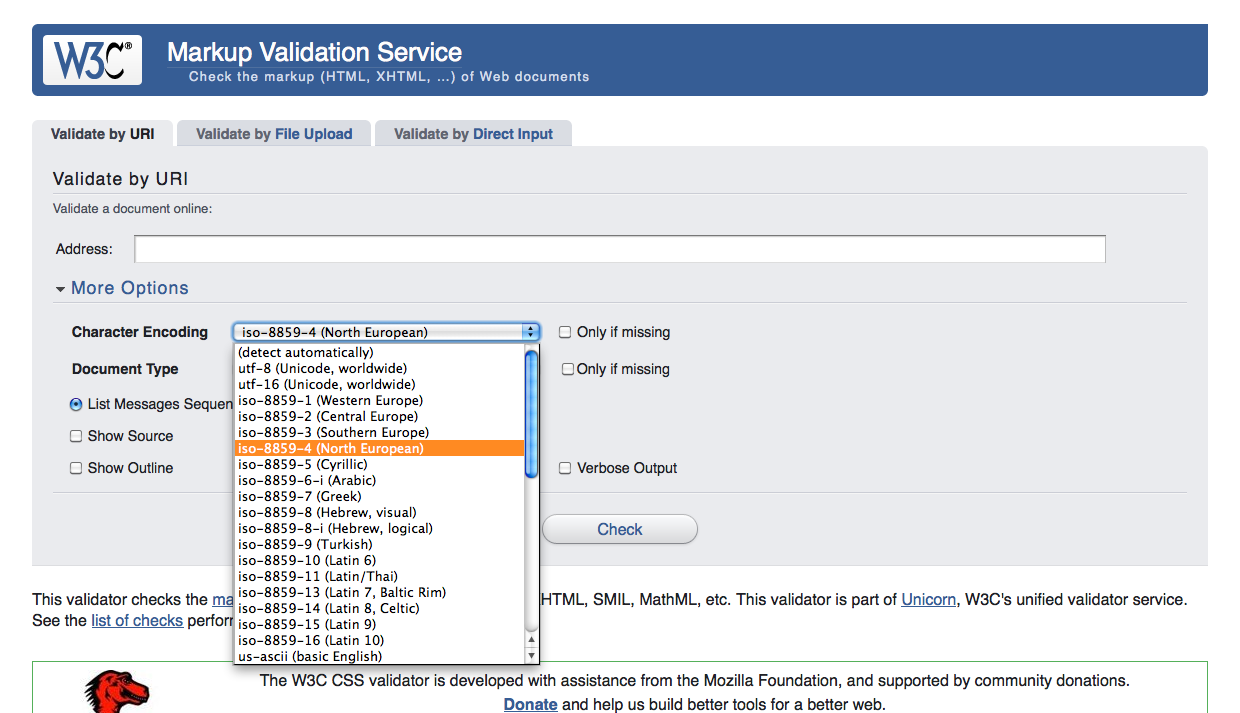Click the Mozilla dinosaur logo

(x=116, y=691)
